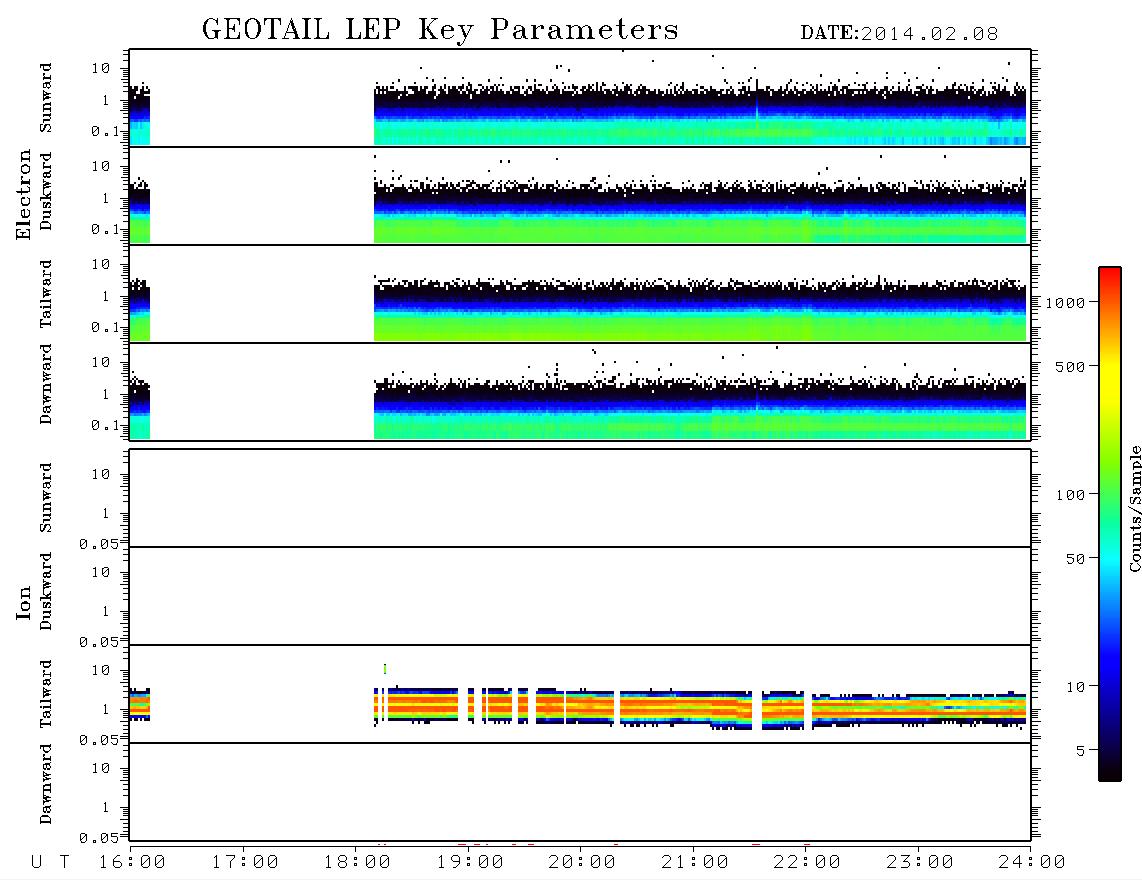The width and height of the screenshot is (1142, 880).
Task: Click the '24:00' time axis label
Action: pos(1032,862)
